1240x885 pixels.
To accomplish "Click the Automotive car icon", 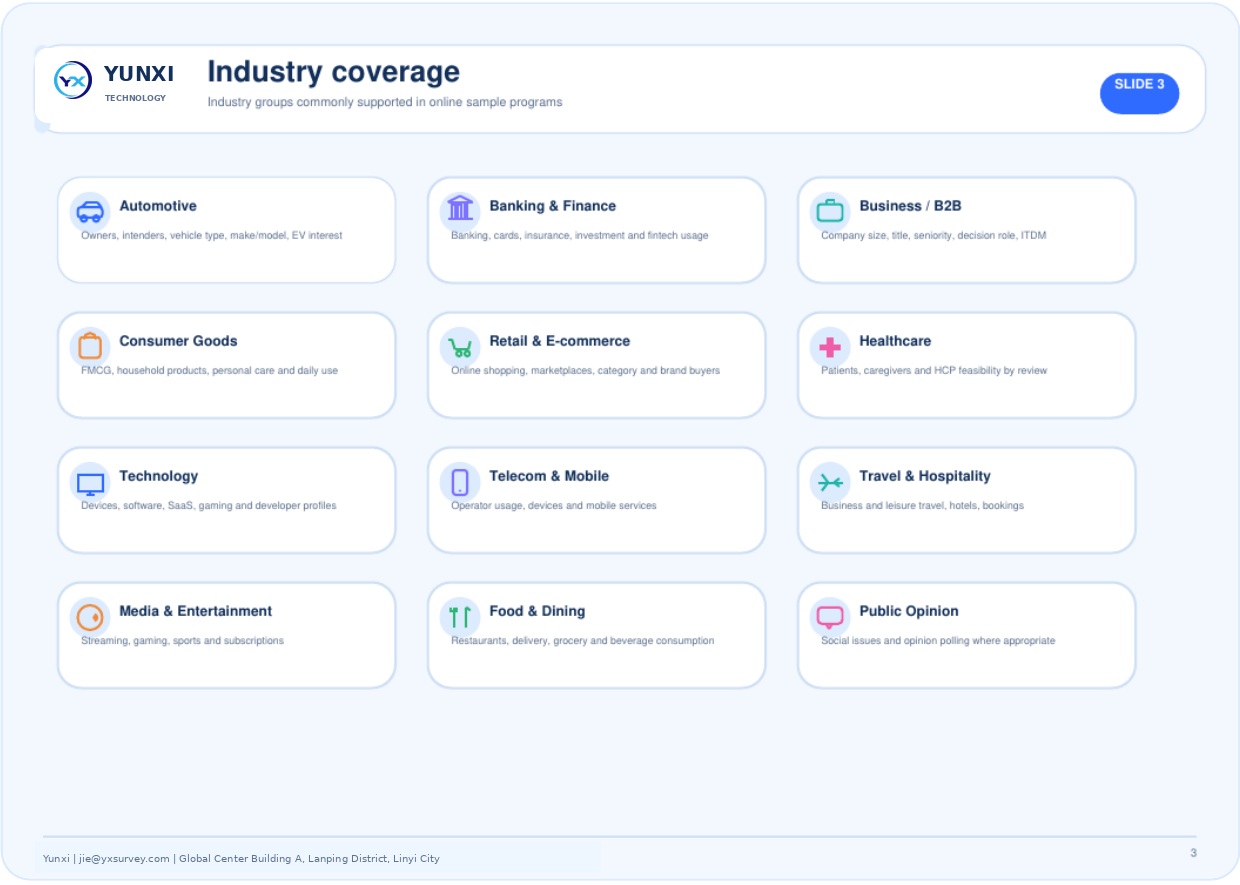I will pyautogui.click(x=90, y=212).
